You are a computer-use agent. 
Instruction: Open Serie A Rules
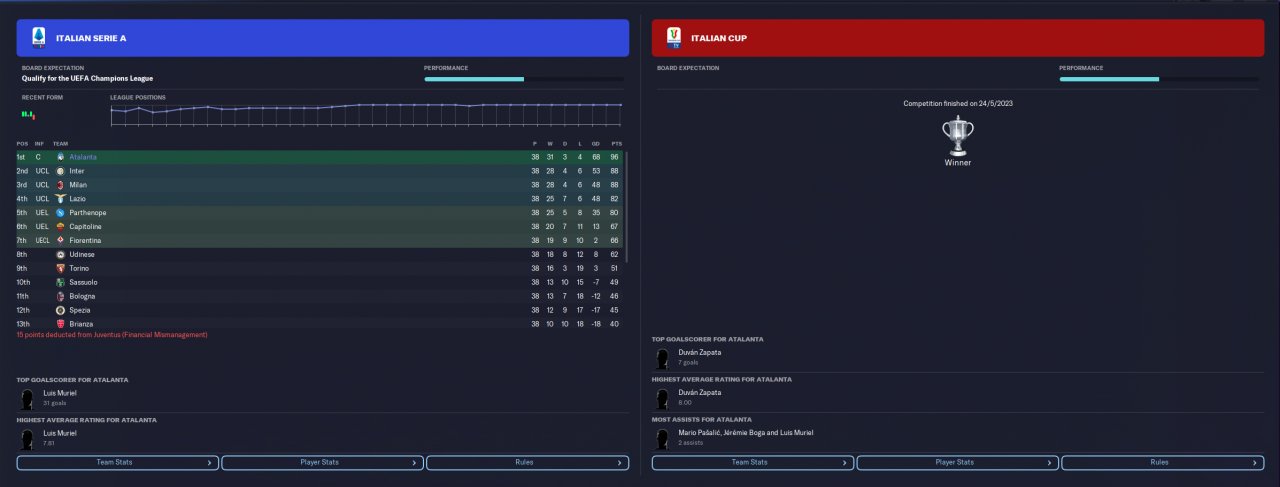point(527,463)
